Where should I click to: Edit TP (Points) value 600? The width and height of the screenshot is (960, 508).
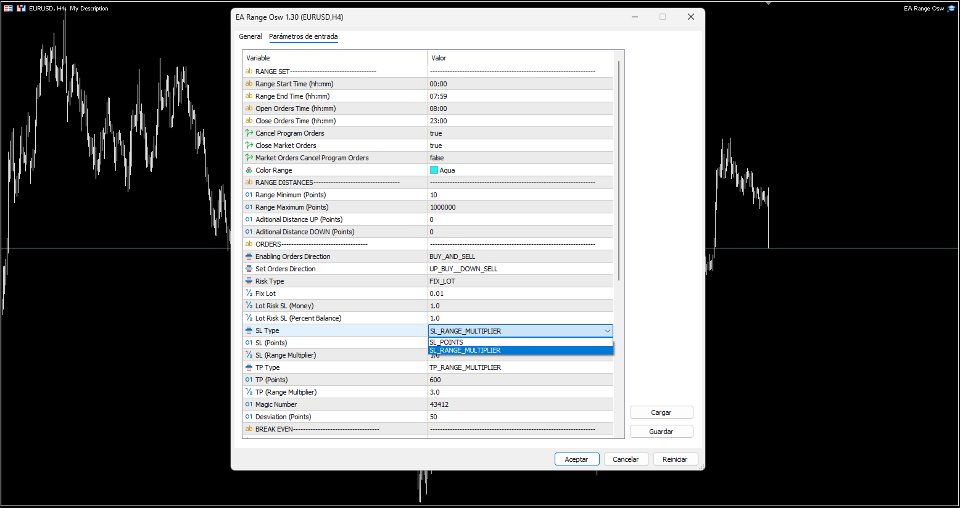coord(520,379)
